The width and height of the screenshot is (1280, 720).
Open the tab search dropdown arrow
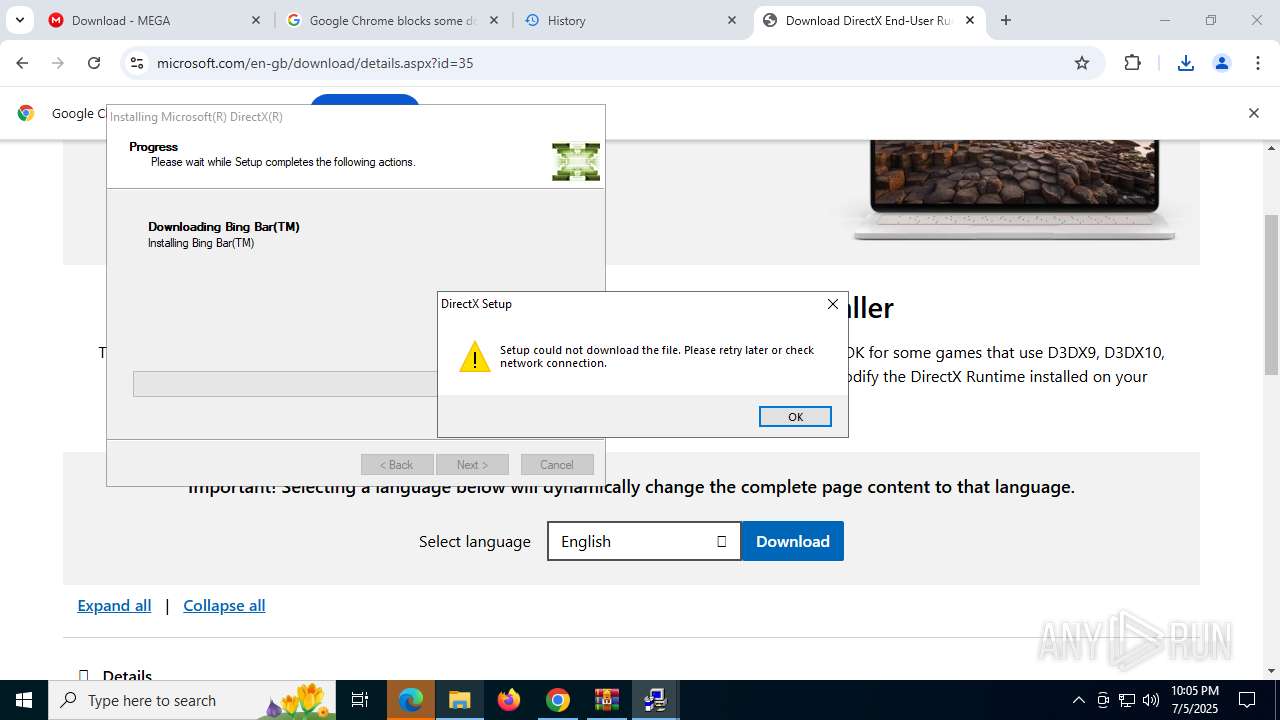click(19, 20)
